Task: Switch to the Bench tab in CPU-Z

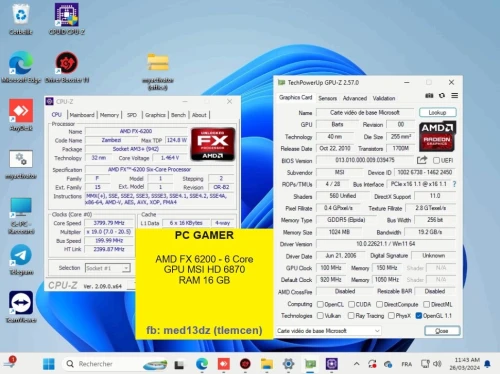Action: [x=178, y=115]
